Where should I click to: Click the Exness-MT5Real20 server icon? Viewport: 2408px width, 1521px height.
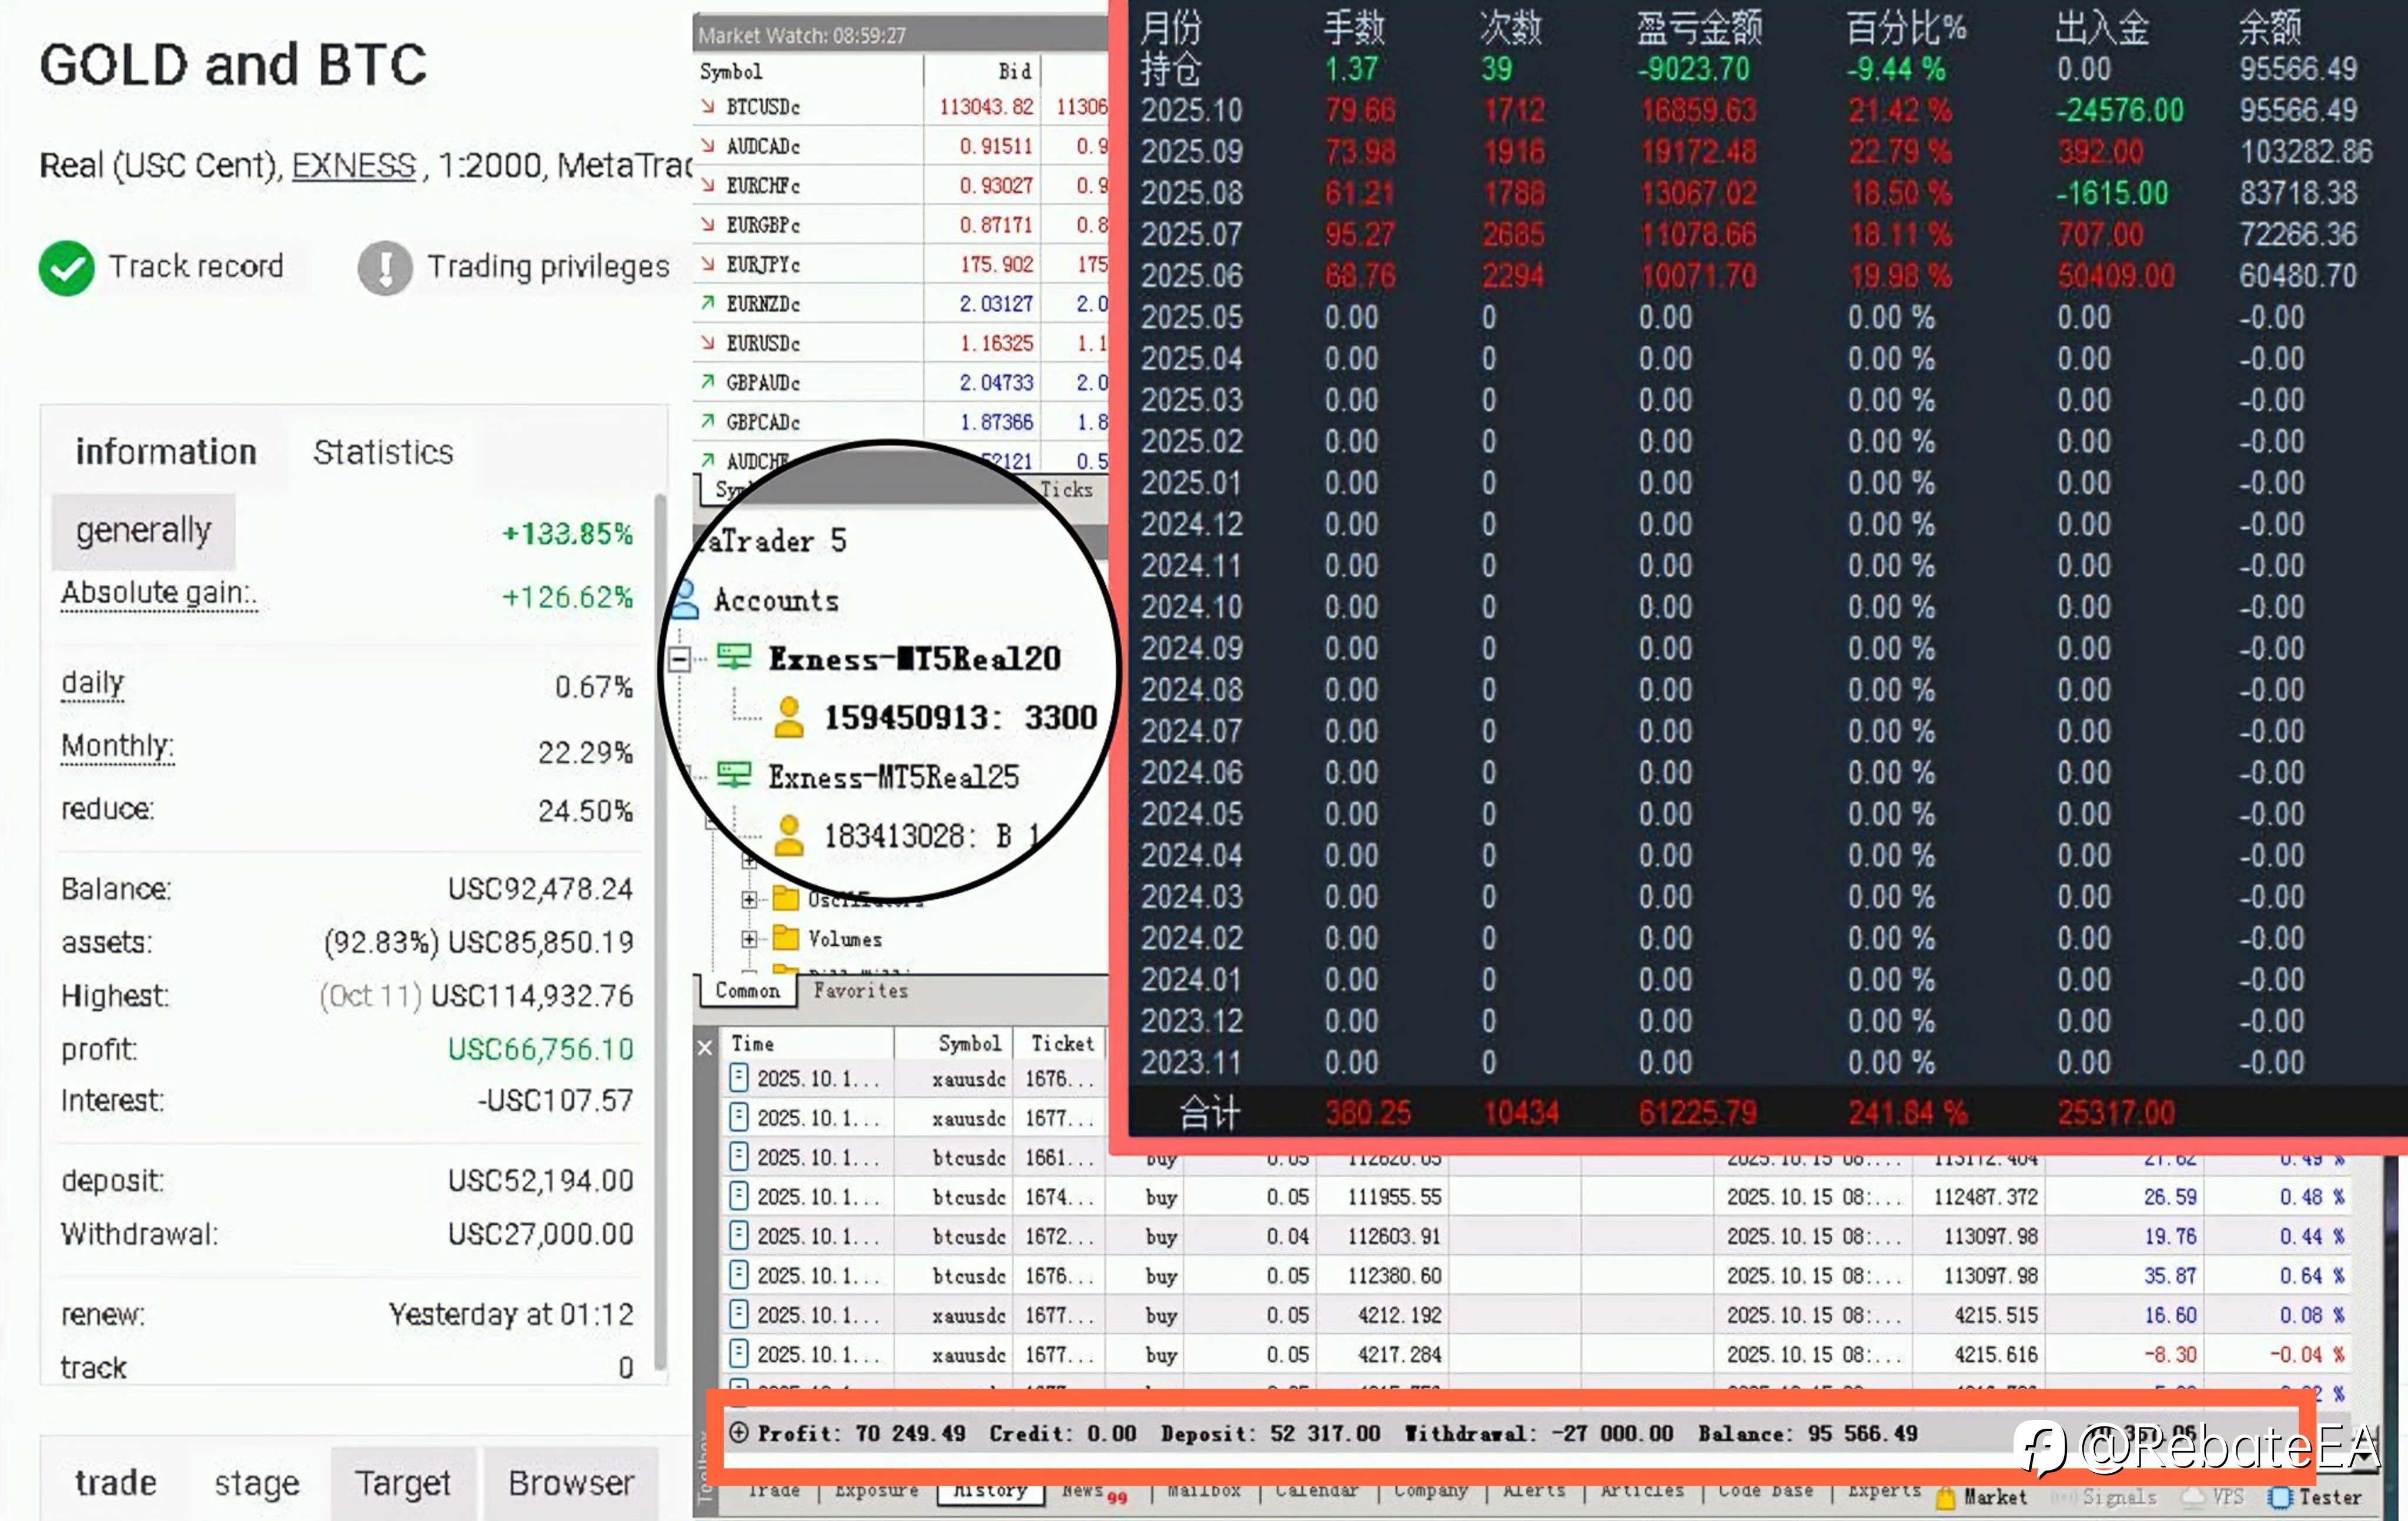(734, 657)
